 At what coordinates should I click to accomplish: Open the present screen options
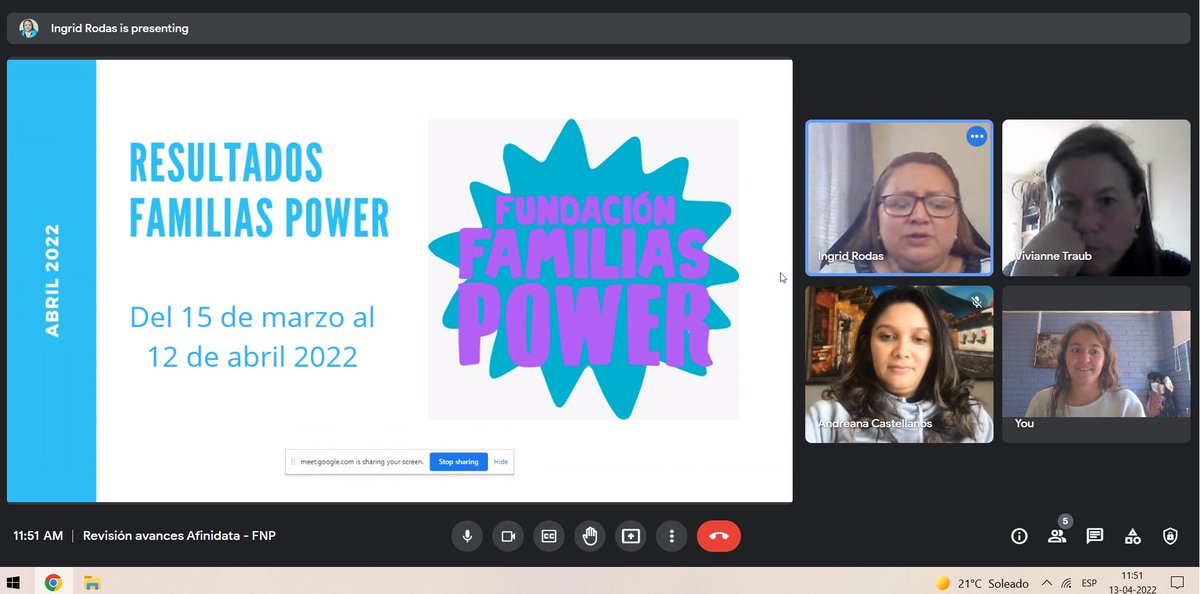(630, 536)
